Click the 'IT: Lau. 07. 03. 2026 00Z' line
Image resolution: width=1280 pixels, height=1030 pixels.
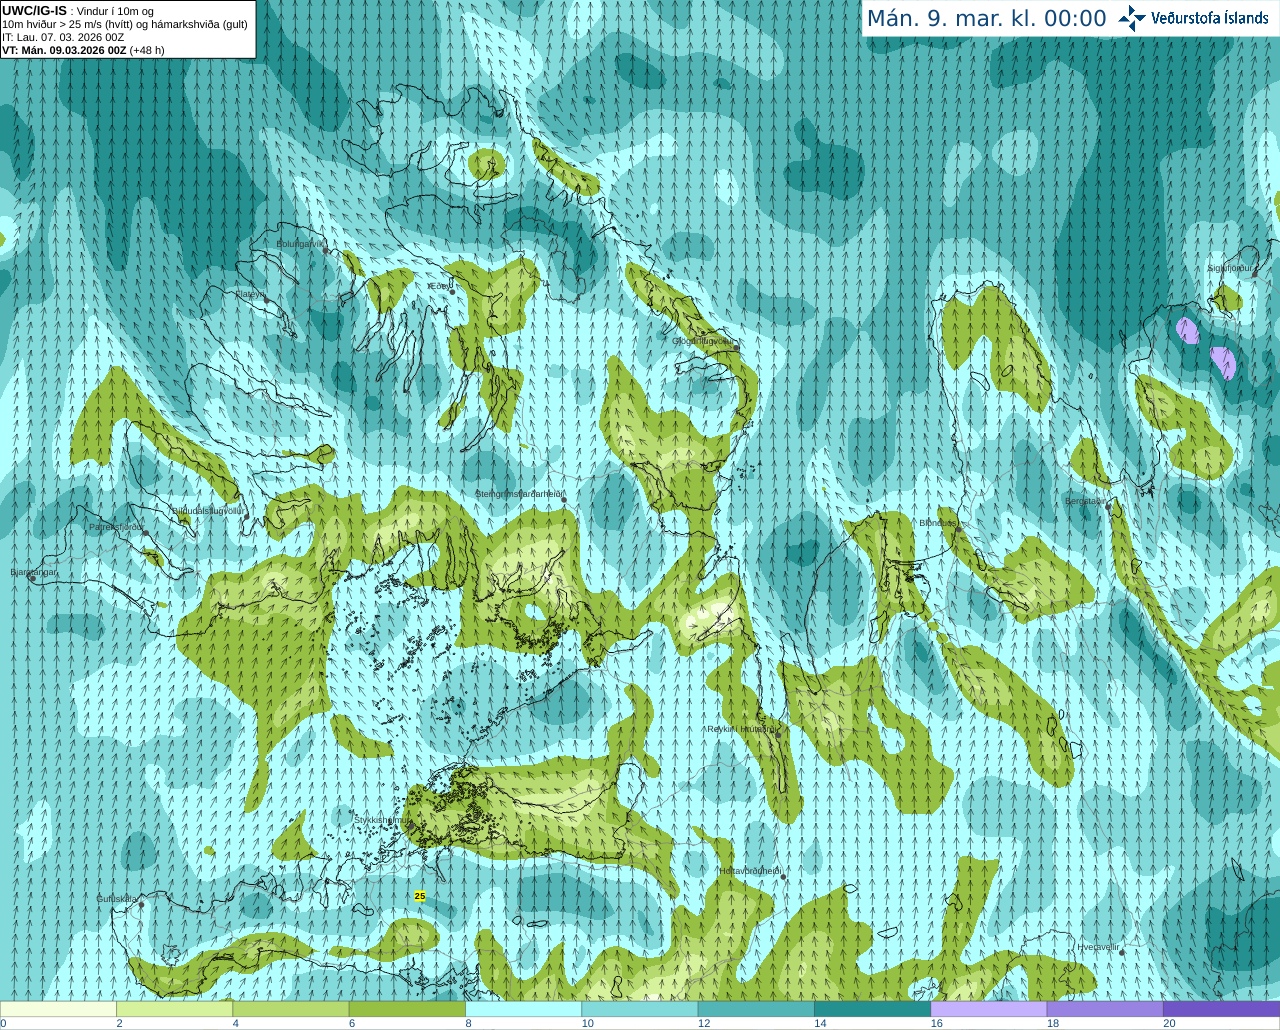click(63, 37)
